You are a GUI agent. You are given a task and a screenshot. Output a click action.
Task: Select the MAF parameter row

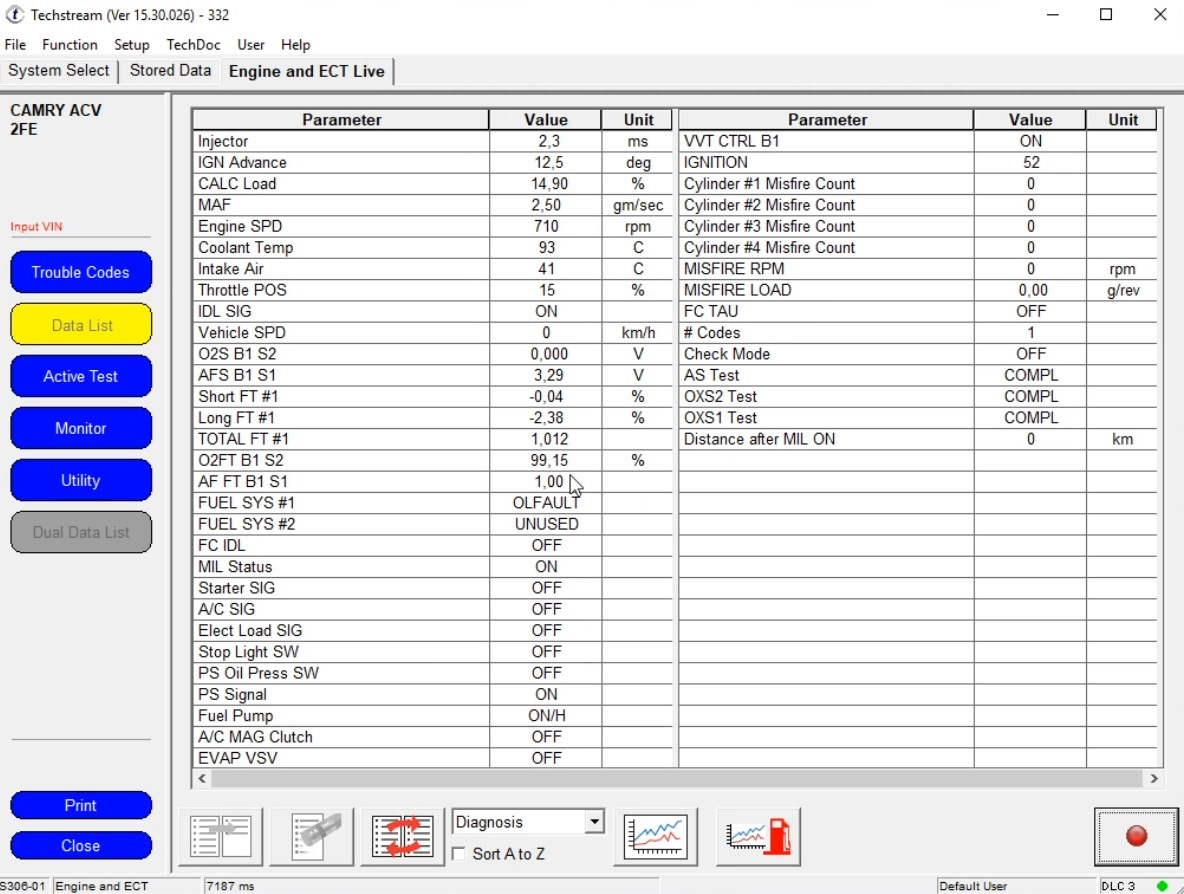pos(433,205)
